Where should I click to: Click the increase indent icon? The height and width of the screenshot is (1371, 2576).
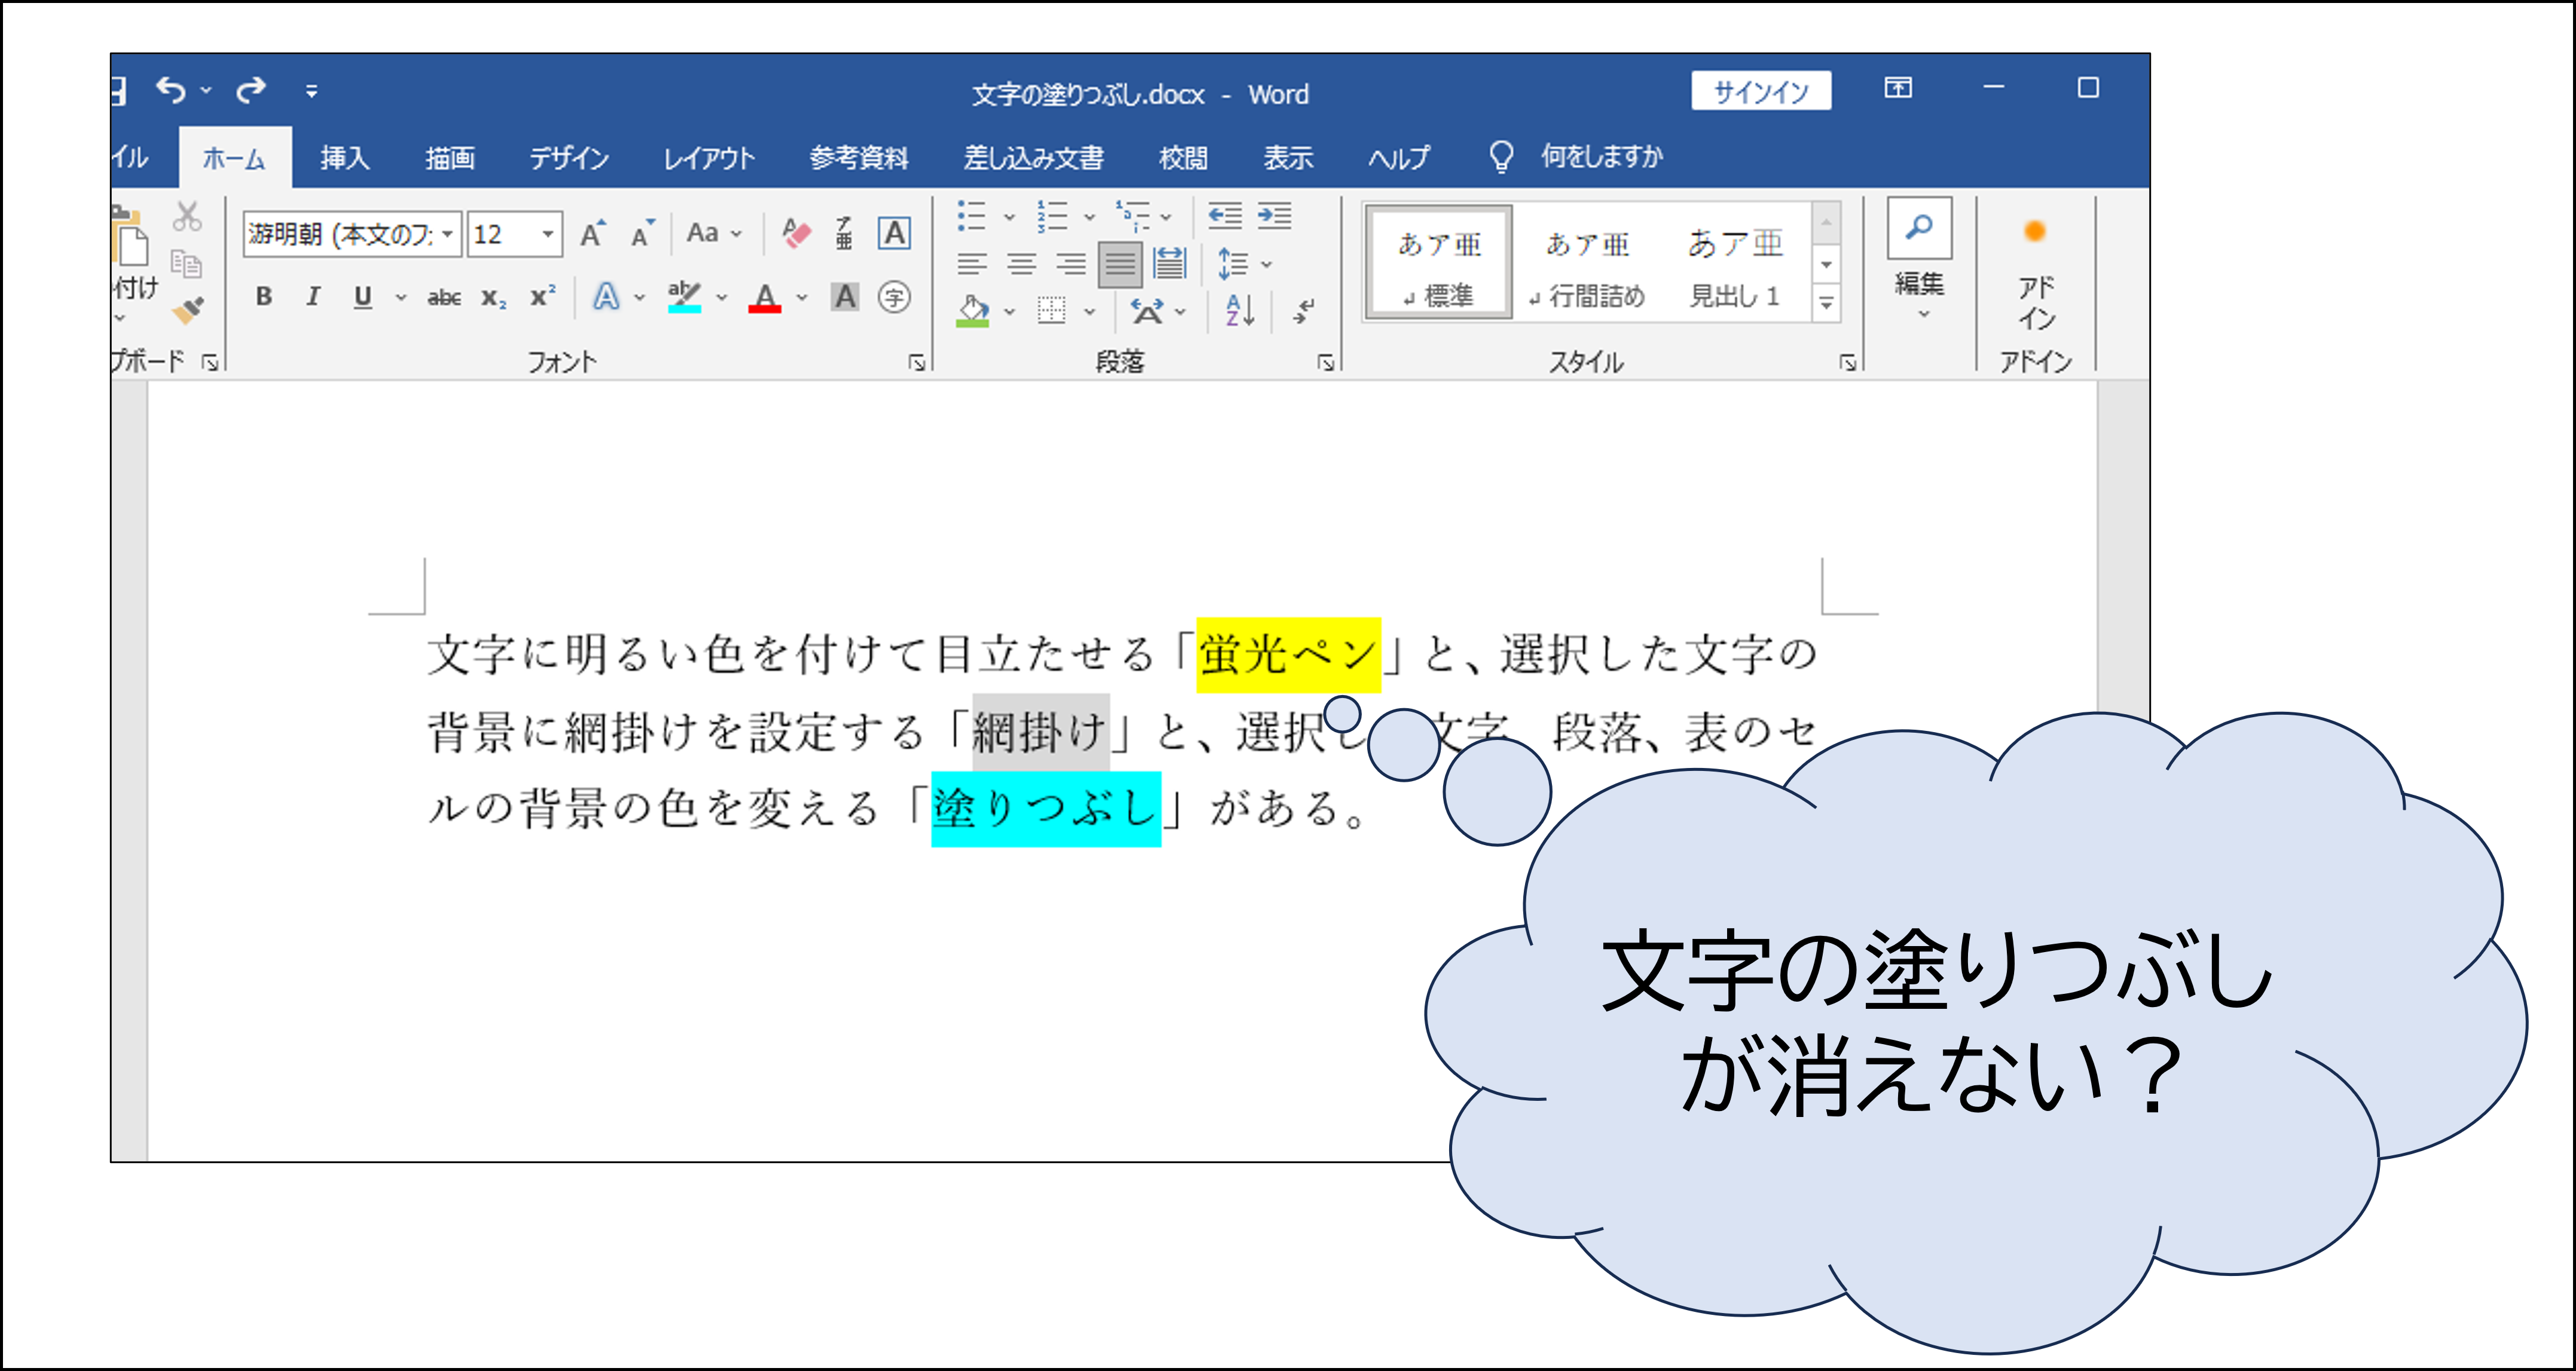click(x=1274, y=216)
